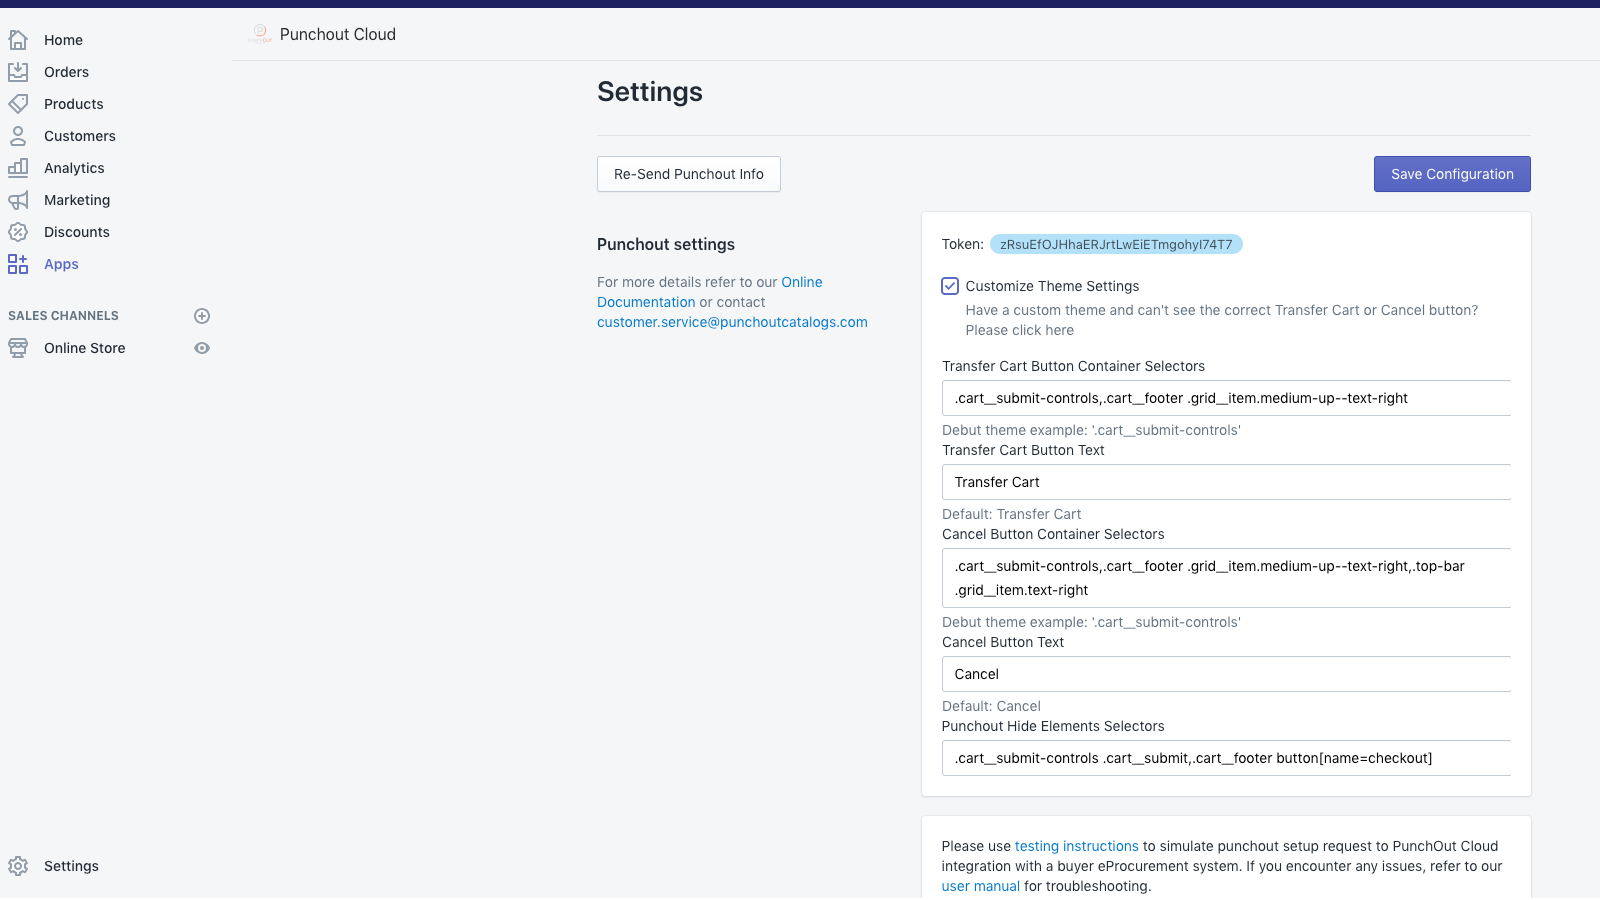
Task: Click into the Cancel Button Text field
Action: [1226, 674]
